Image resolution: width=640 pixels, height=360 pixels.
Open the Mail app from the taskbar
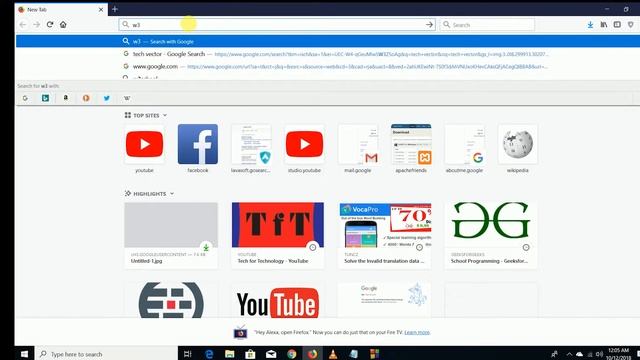271,354
